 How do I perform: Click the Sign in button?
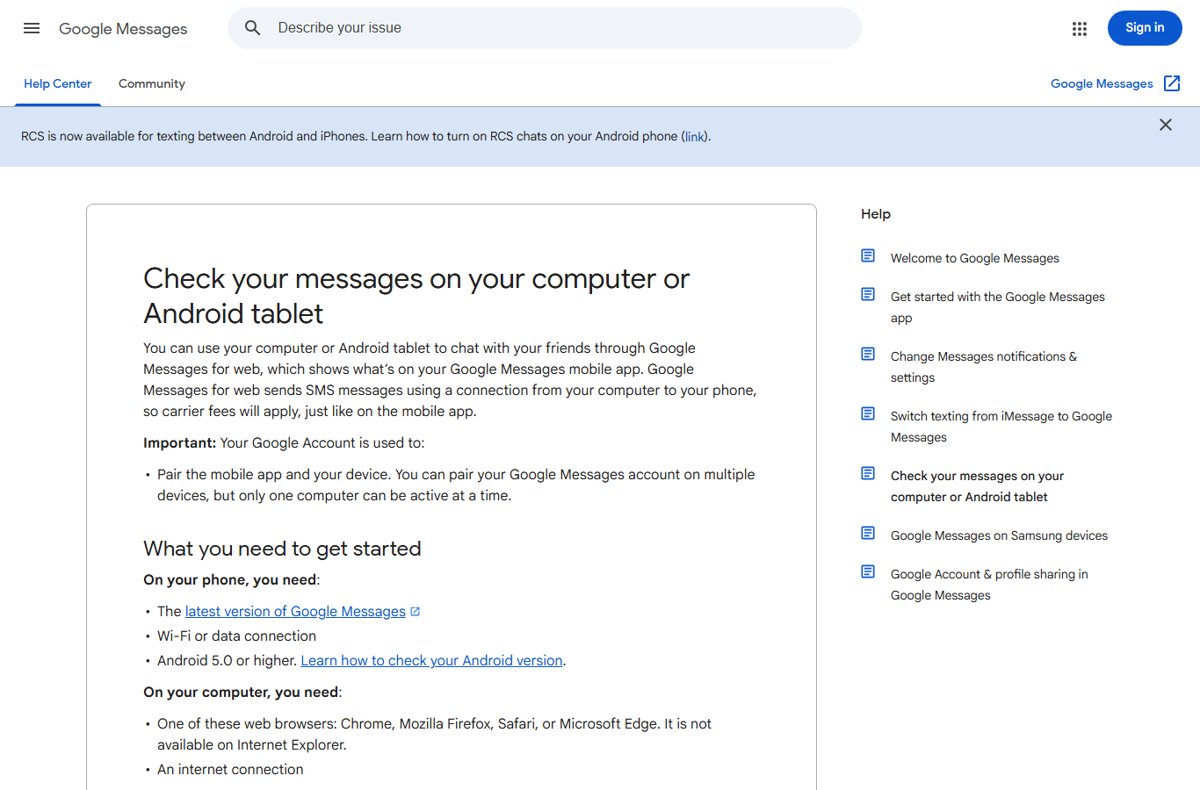(1145, 28)
